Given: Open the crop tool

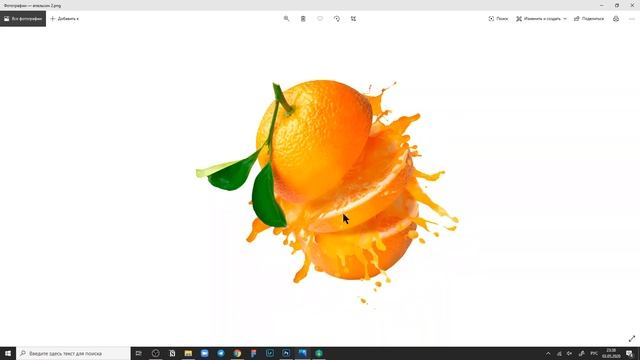Looking at the screenshot, I should 353,19.
